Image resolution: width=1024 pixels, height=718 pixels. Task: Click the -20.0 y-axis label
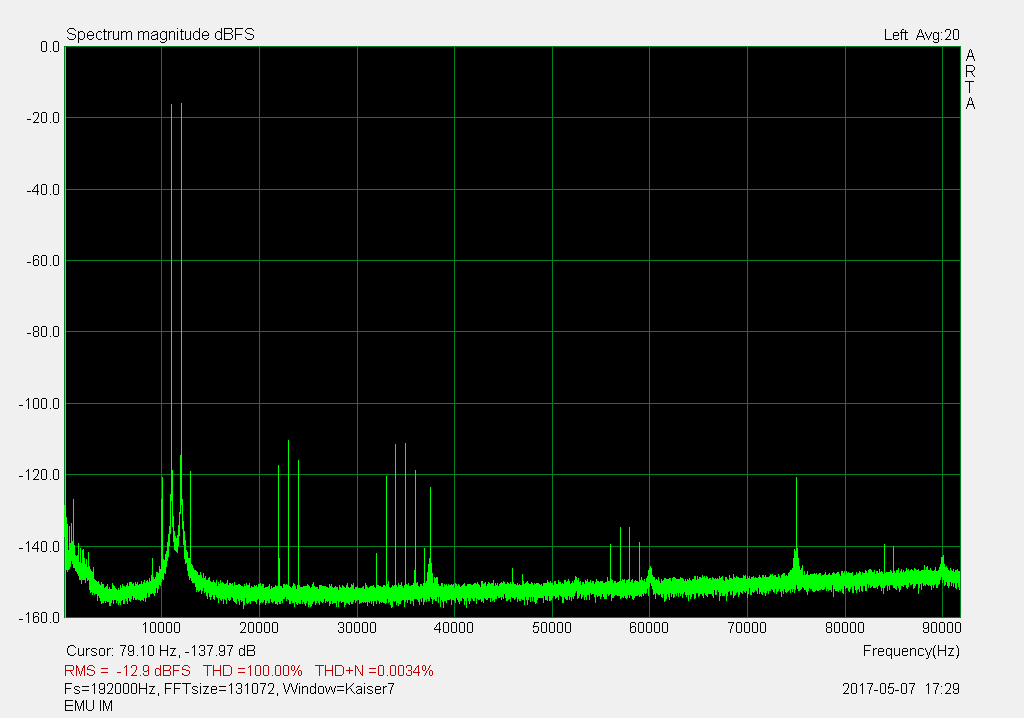pyautogui.click(x=43, y=118)
